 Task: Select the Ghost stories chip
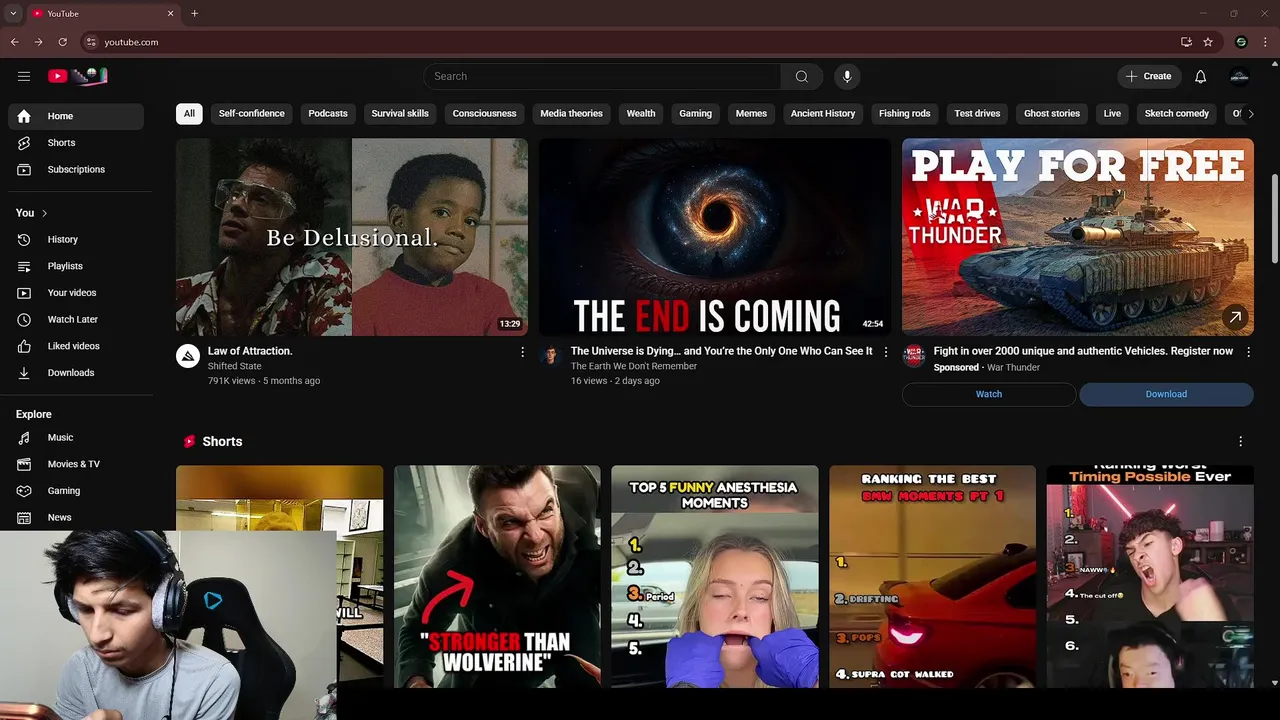[1052, 113]
